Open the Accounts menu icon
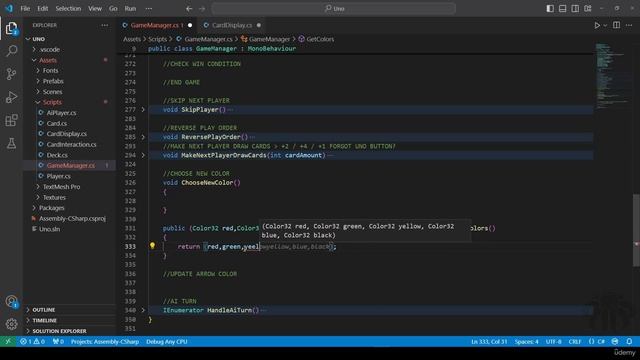Screen dimensions: 640x360 (11, 301)
